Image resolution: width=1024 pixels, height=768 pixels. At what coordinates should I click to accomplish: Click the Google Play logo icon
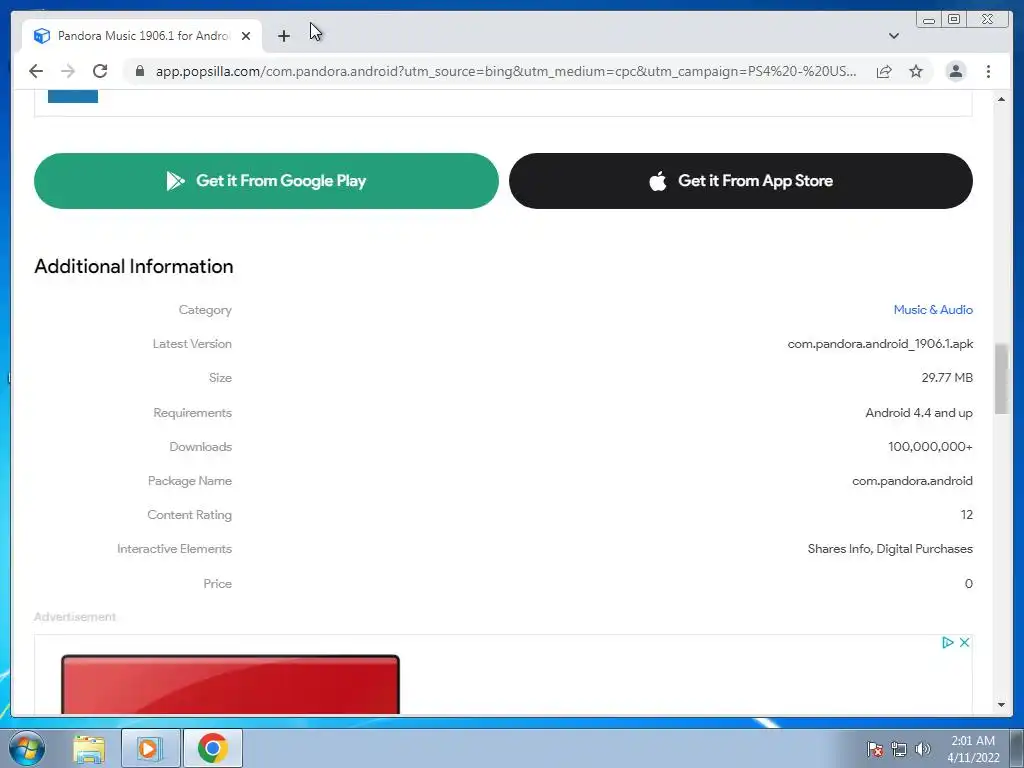[175, 181]
